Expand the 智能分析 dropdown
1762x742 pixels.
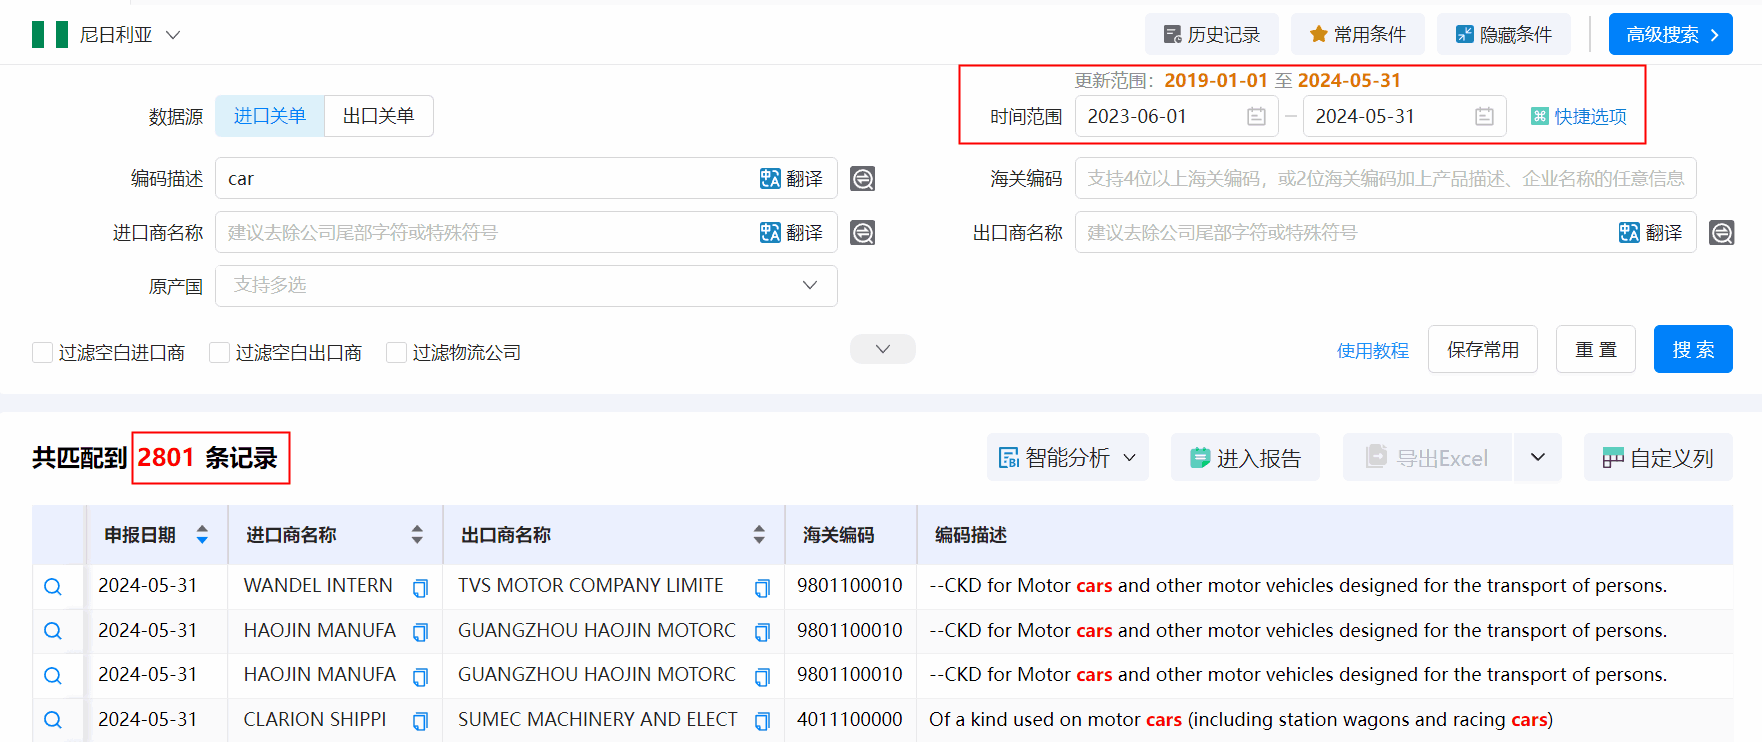tap(1067, 458)
